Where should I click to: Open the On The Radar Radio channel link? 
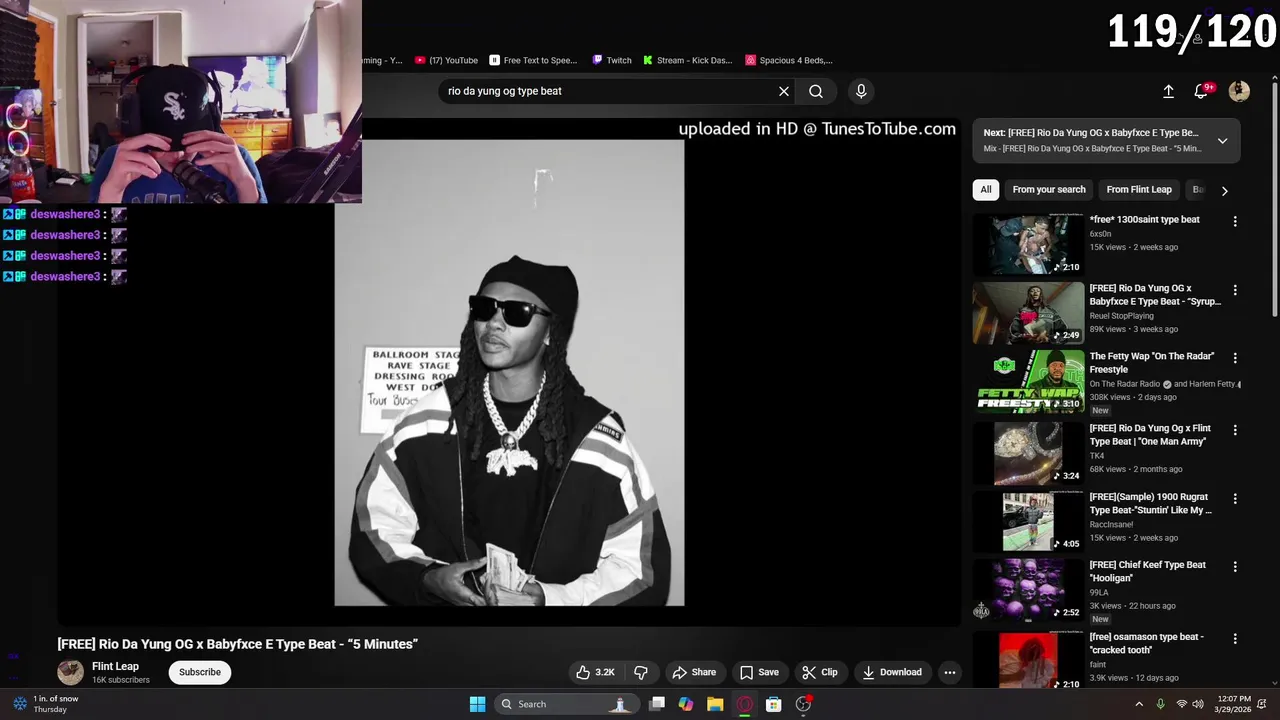pyautogui.click(x=1125, y=384)
